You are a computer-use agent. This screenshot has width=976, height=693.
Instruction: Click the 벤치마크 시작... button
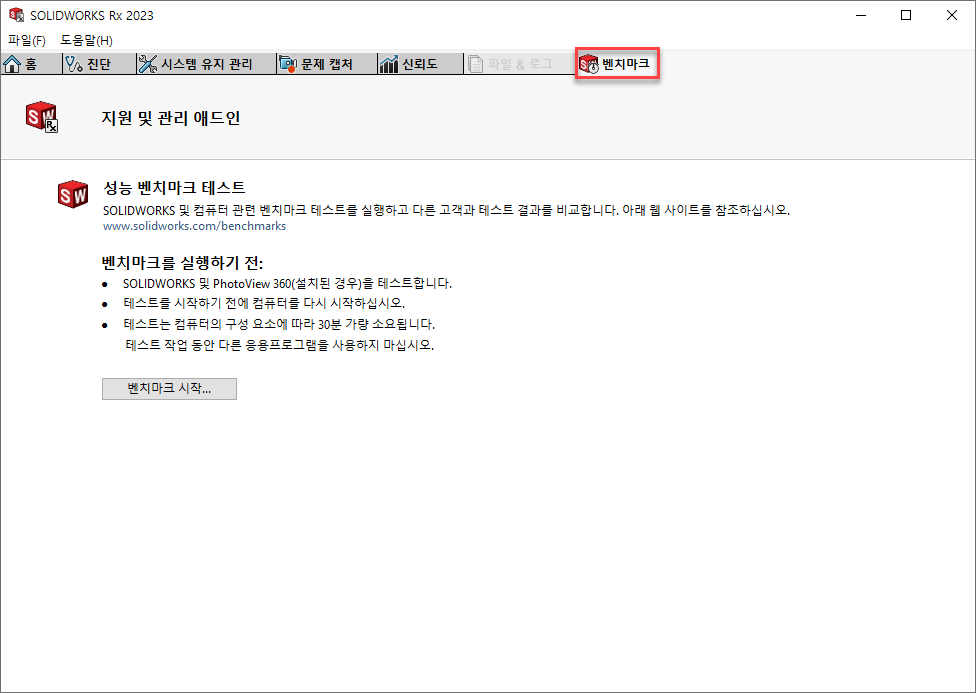coord(169,389)
